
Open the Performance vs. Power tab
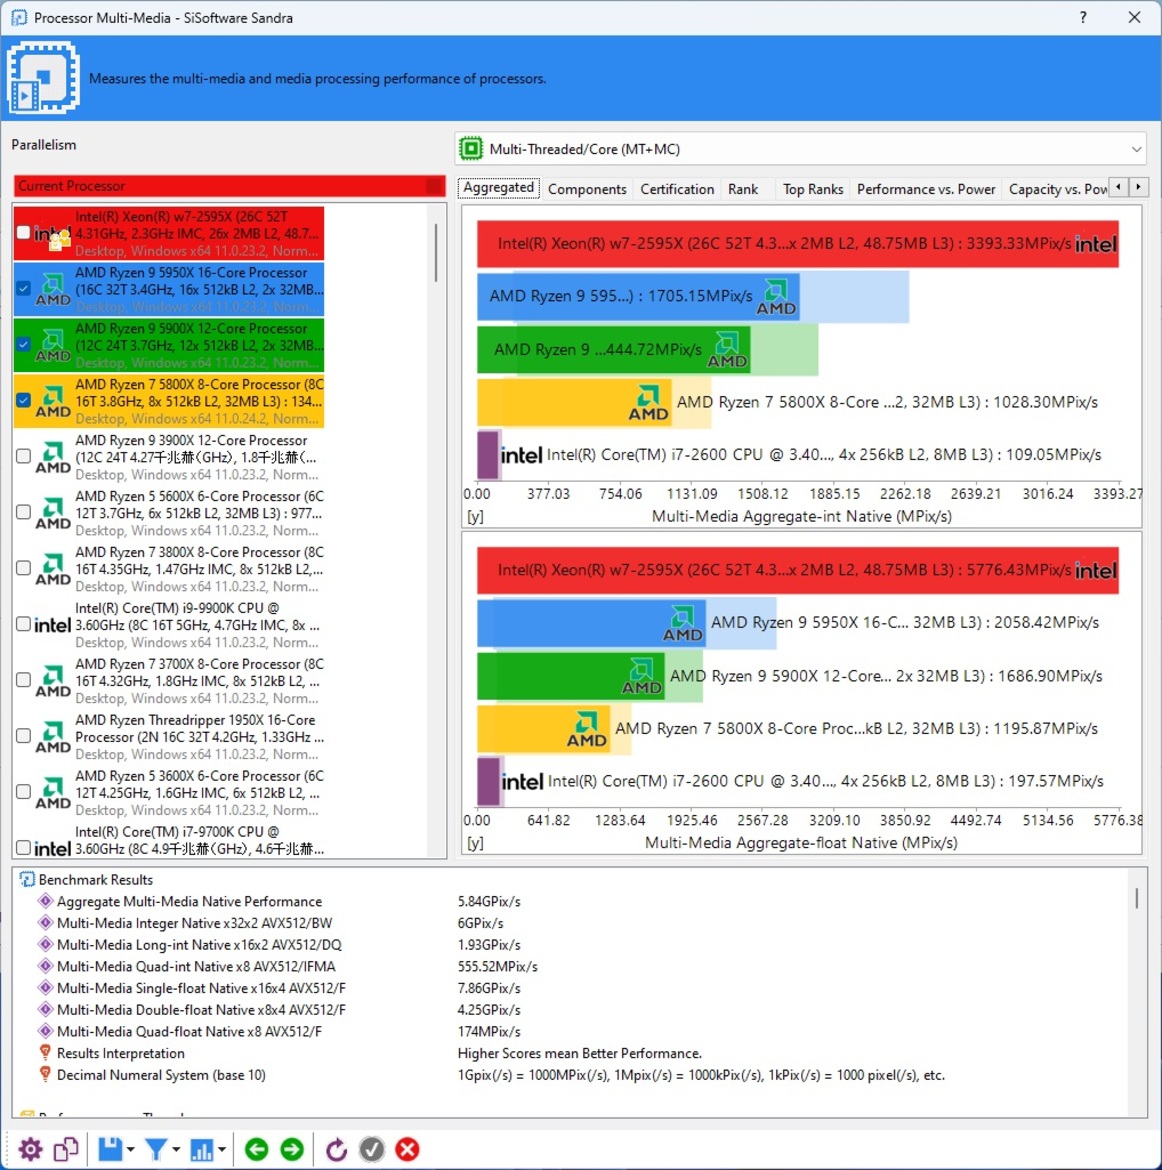tap(925, 189)
